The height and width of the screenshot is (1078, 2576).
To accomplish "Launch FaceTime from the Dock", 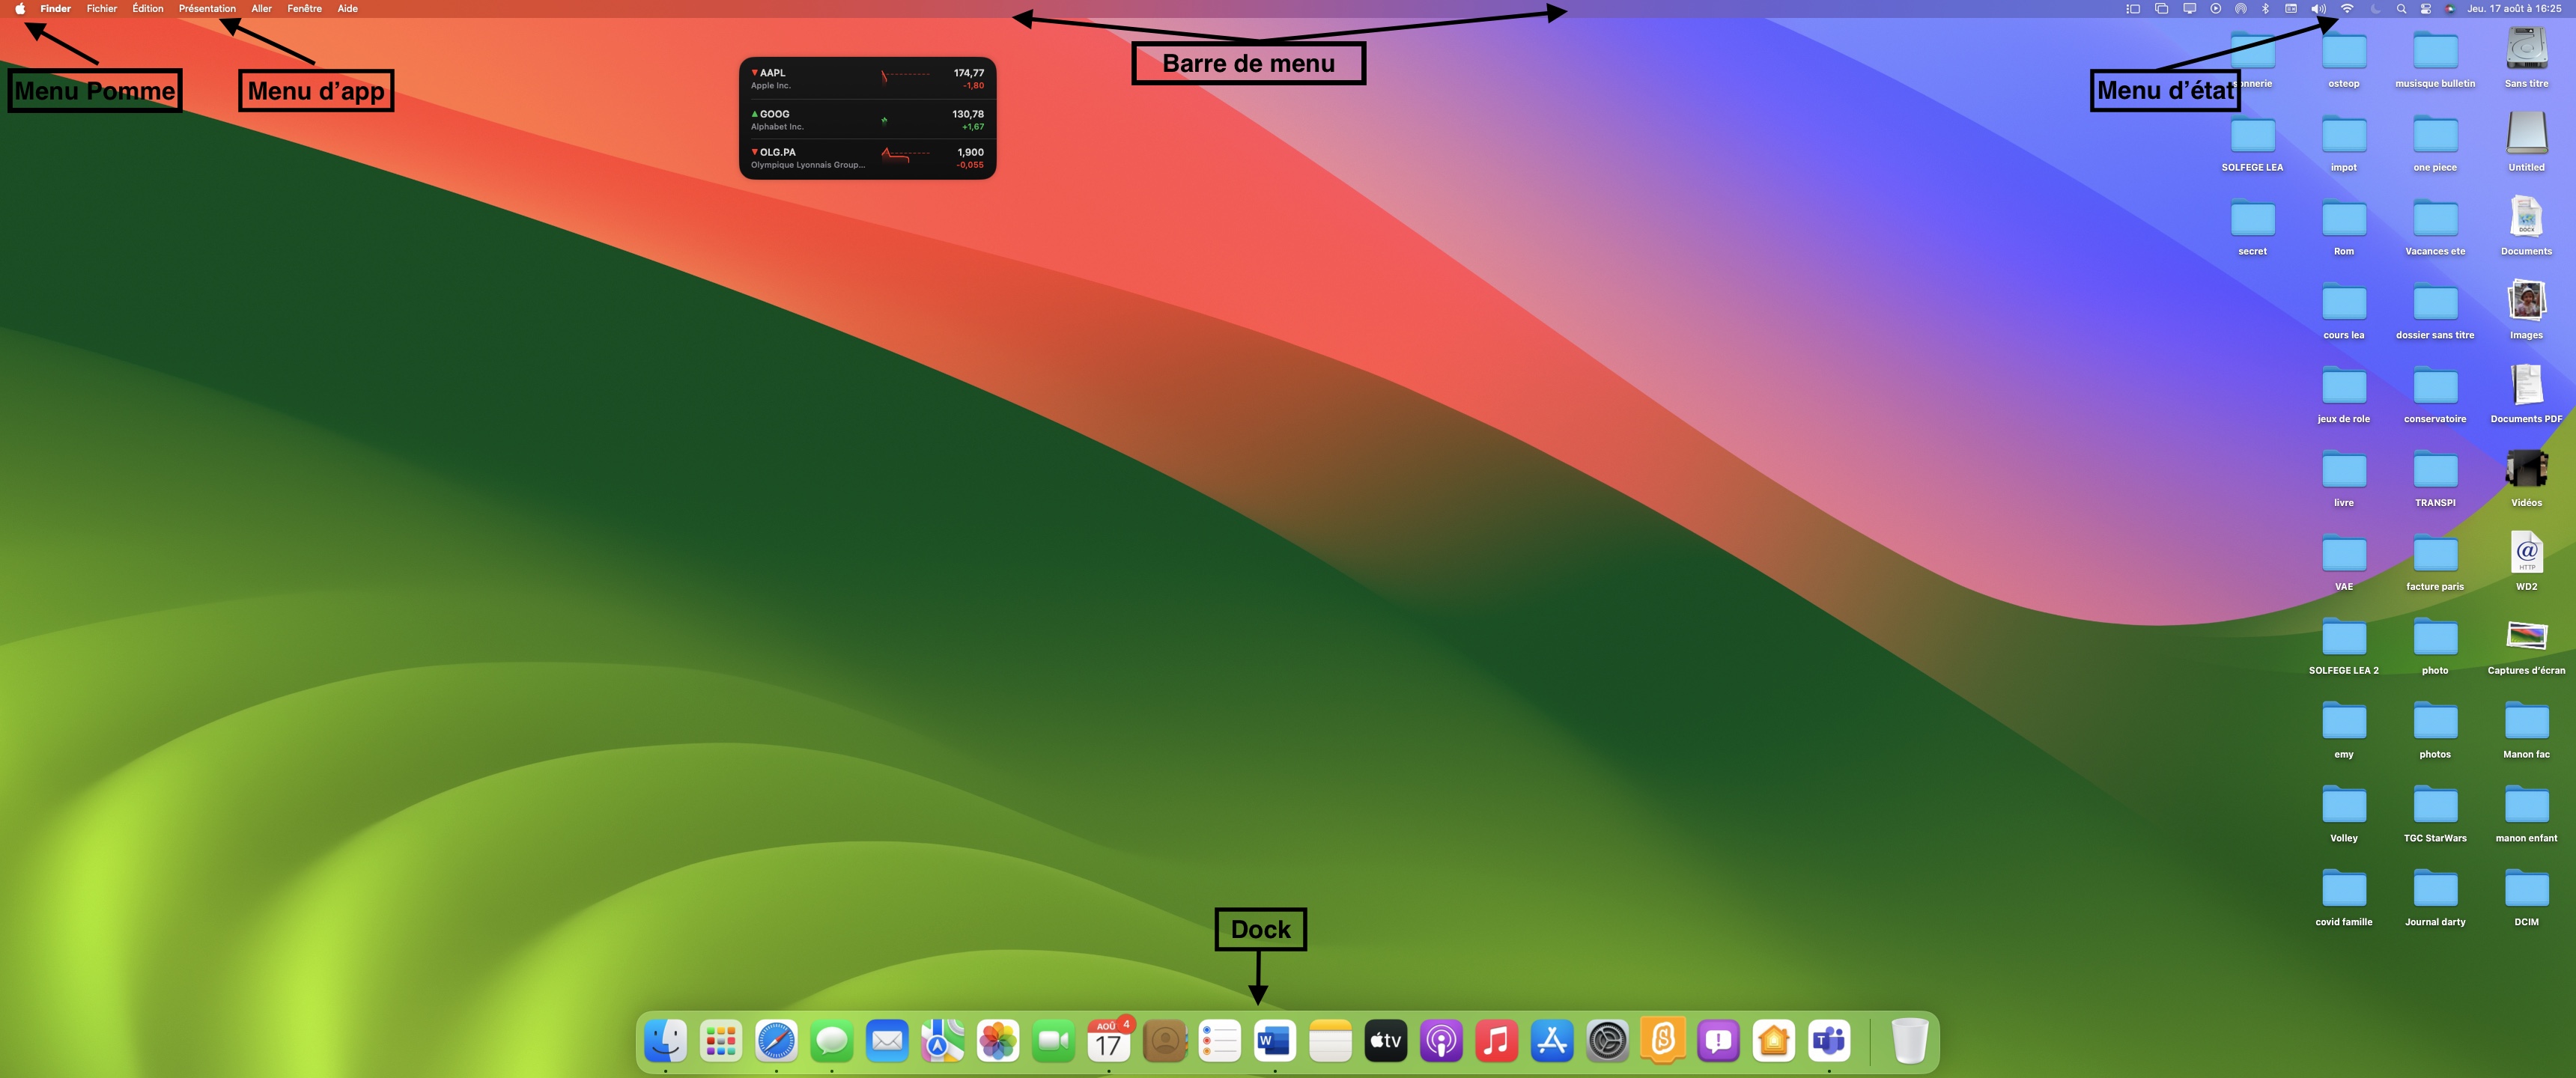I will 1053,1041.
